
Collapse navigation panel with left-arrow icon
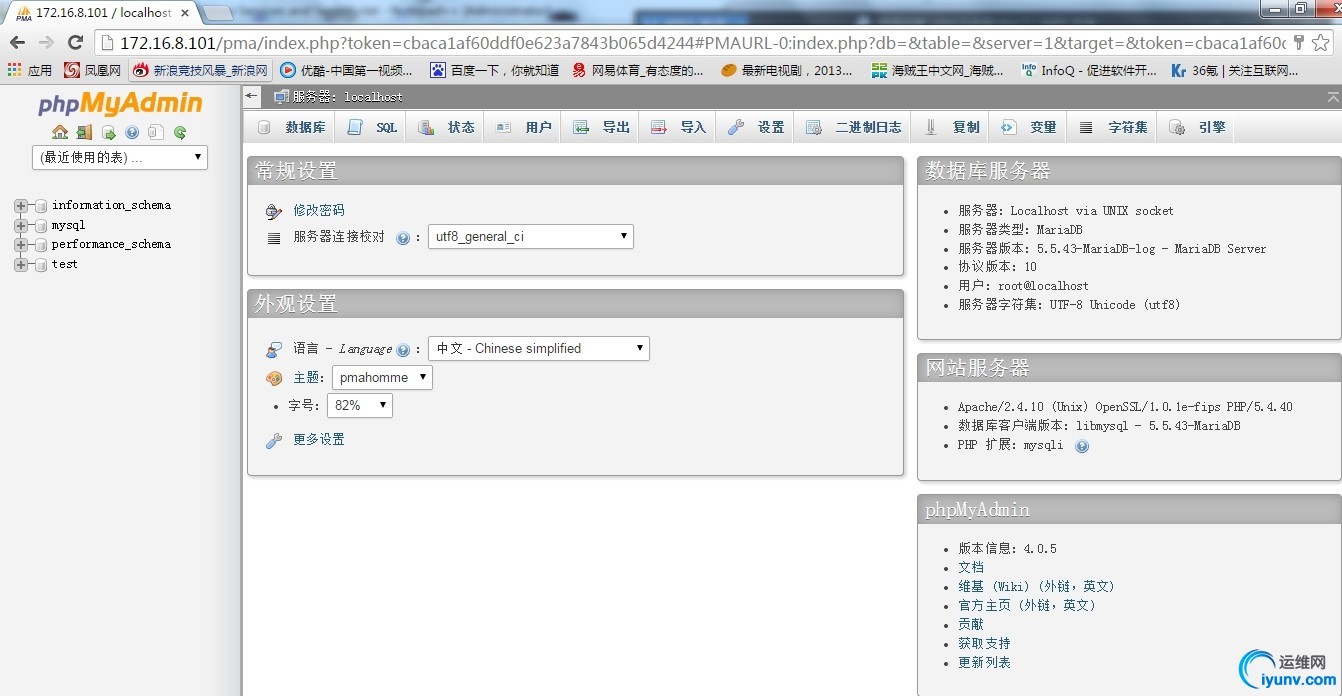(x=251, y=96)
